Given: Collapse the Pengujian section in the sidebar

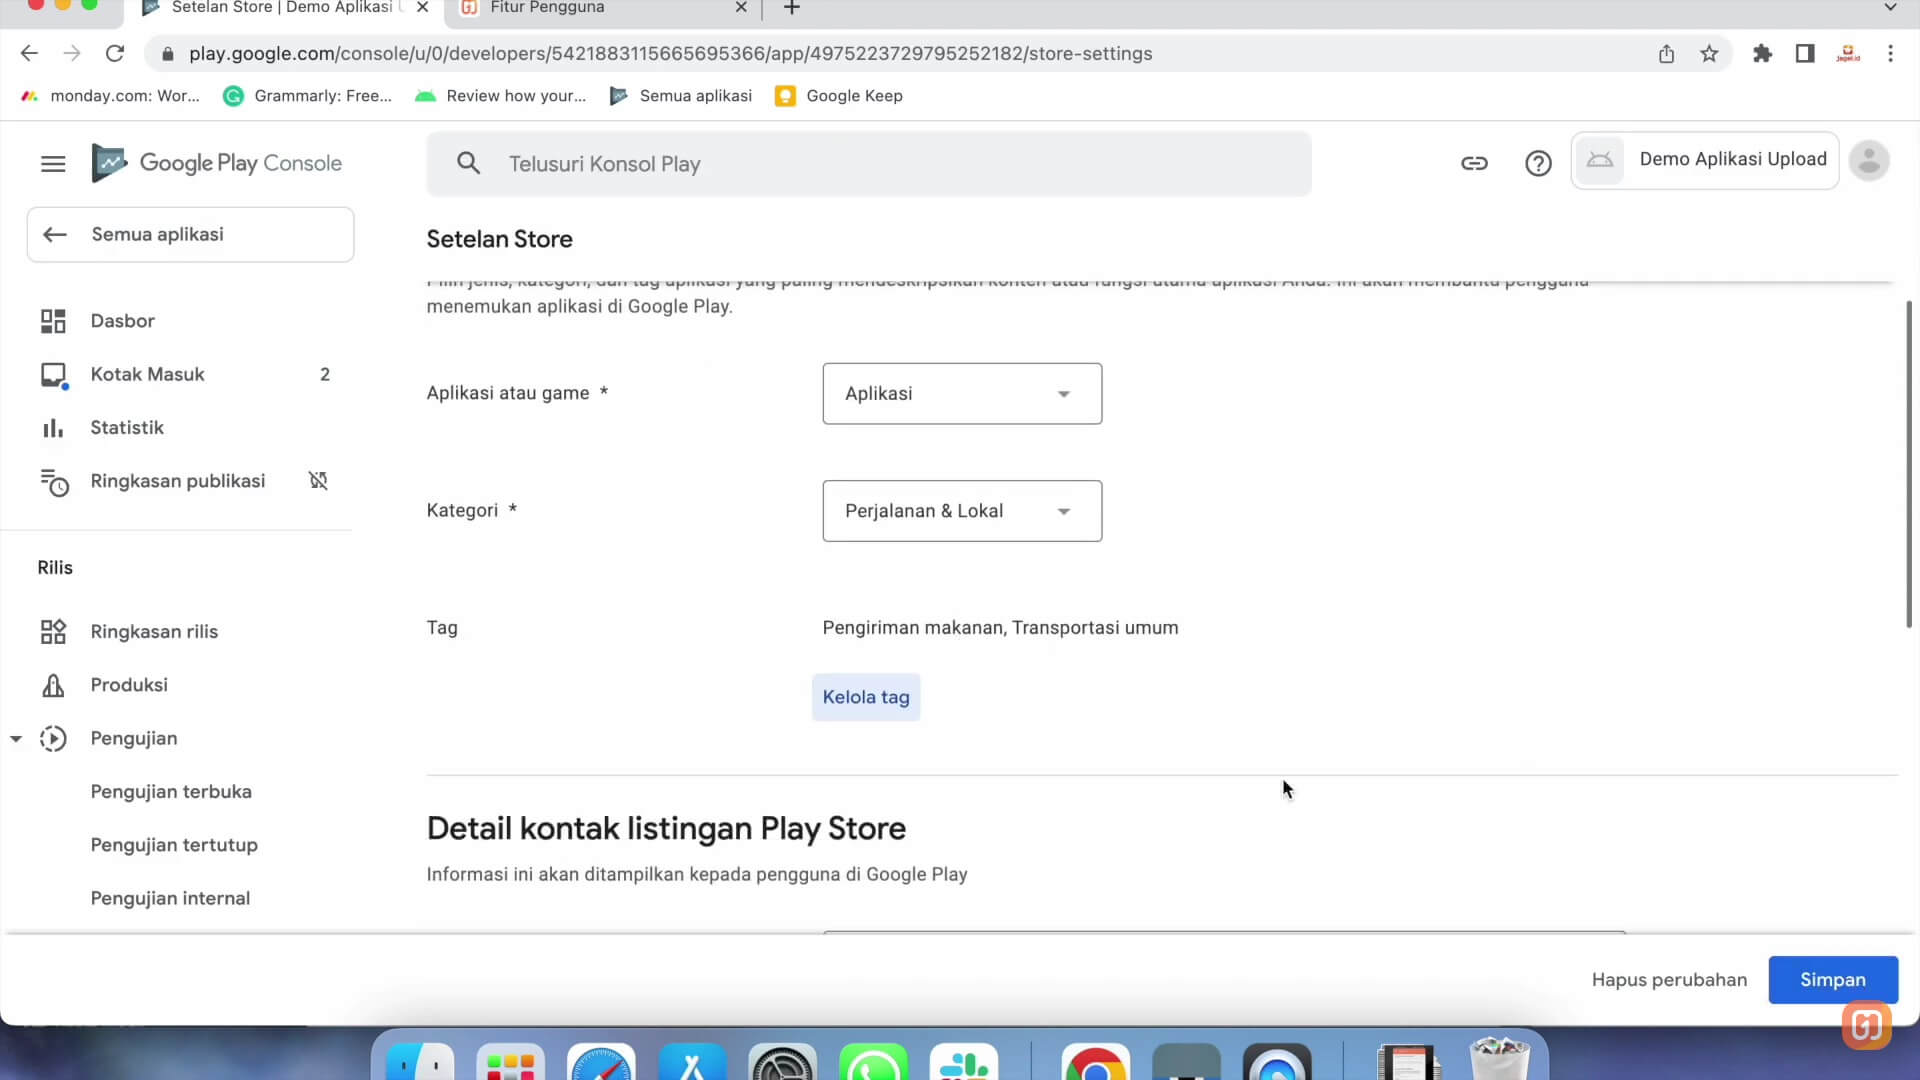Looking at the screenshot, I should [16, 738].
